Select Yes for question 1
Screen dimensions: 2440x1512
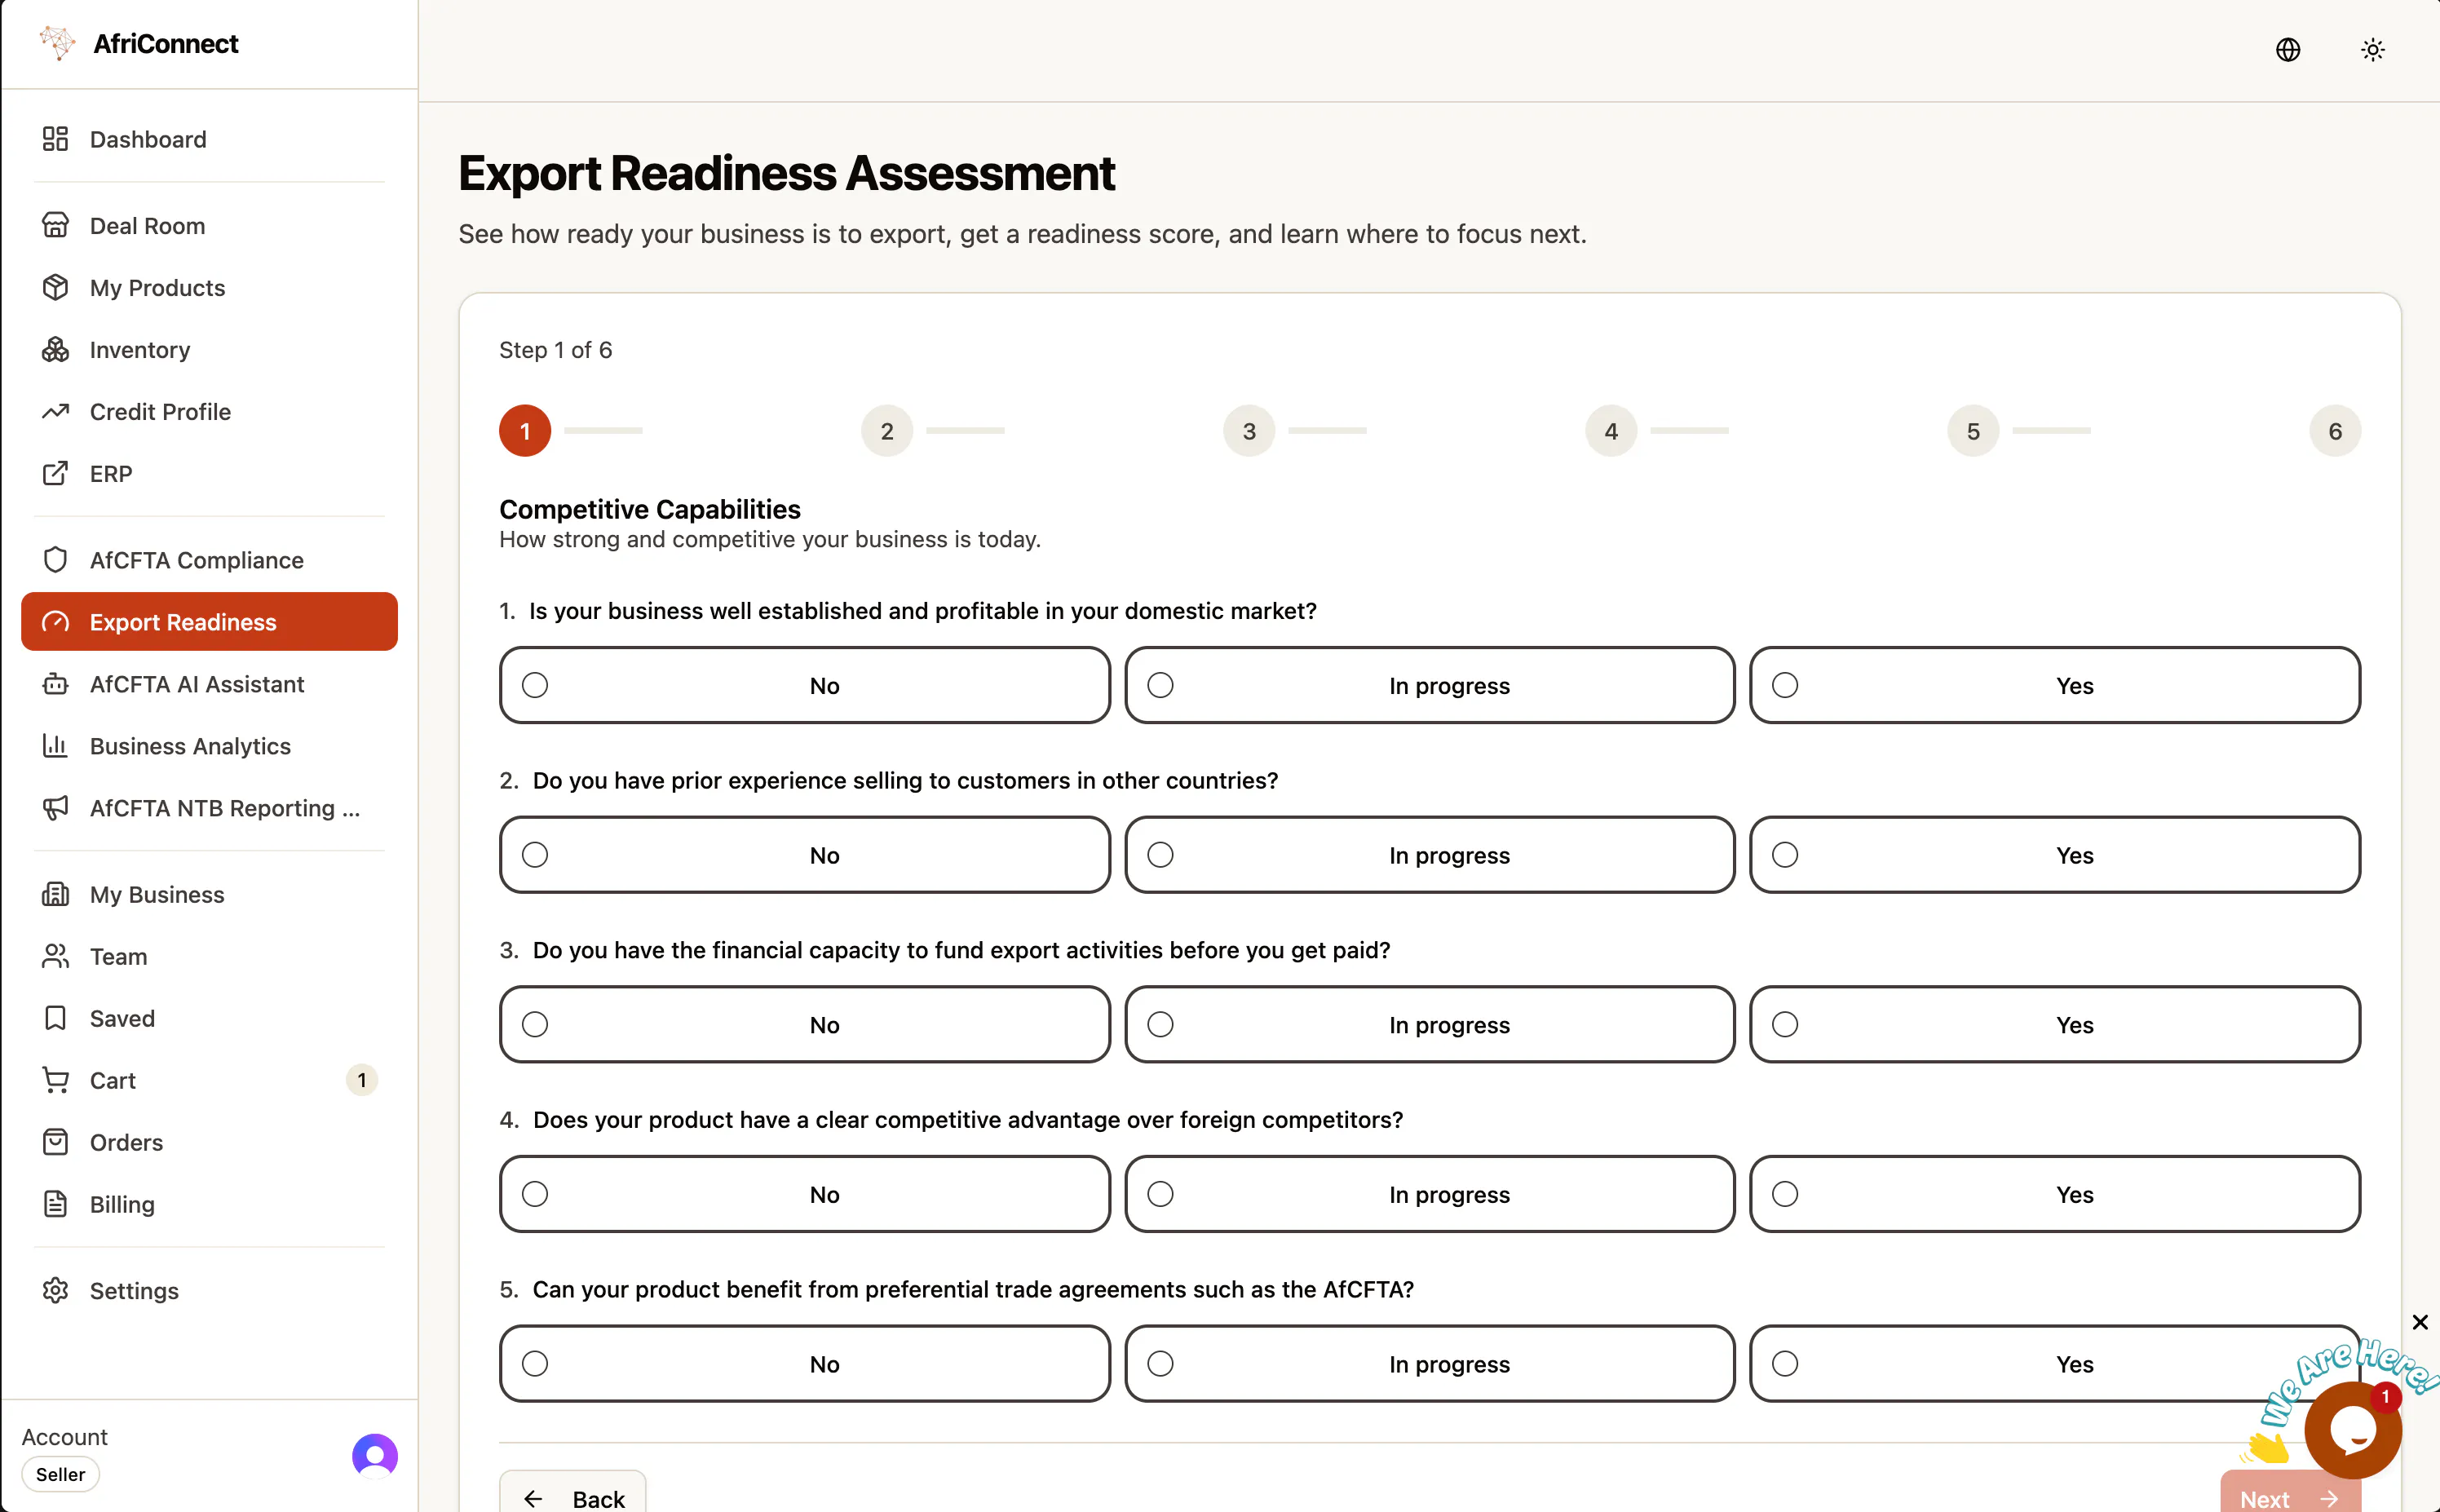2054,685
